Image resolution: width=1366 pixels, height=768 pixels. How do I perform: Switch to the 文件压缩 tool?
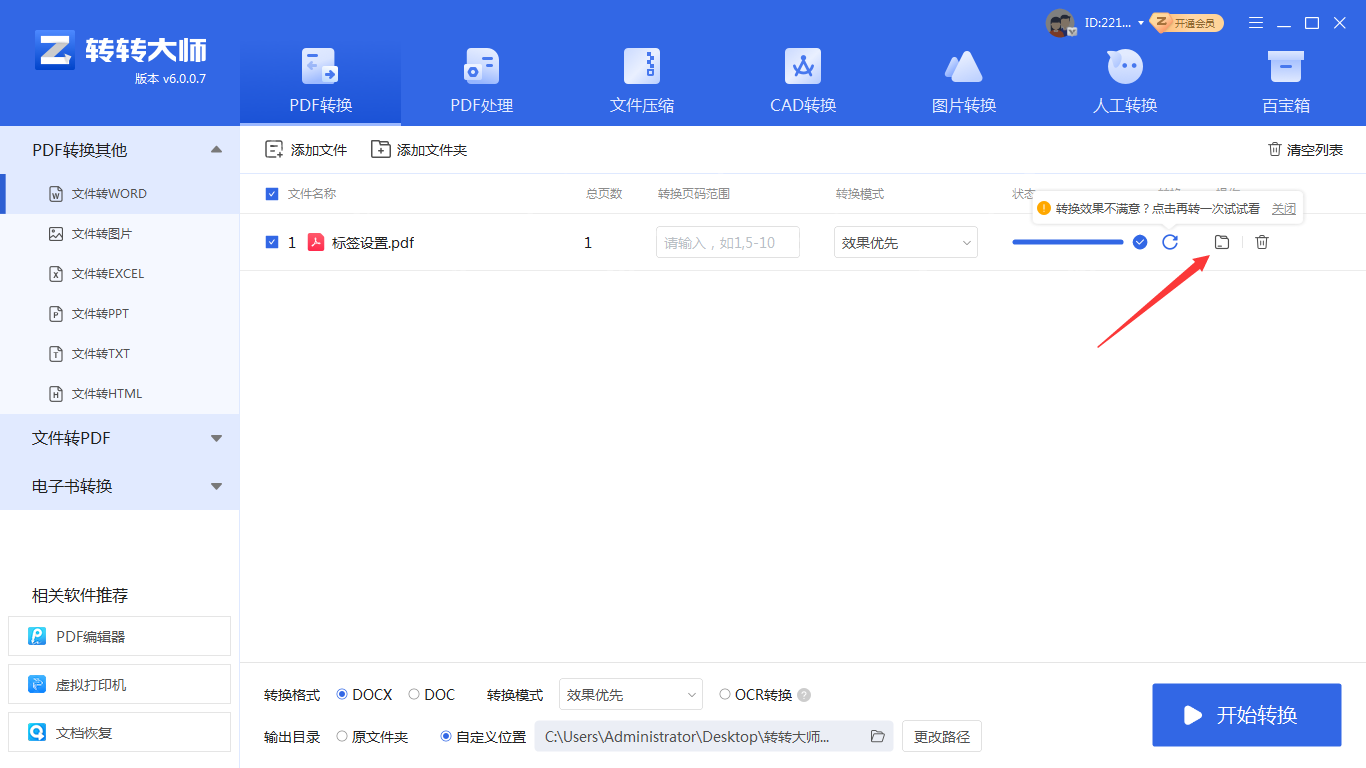[641, 80]
